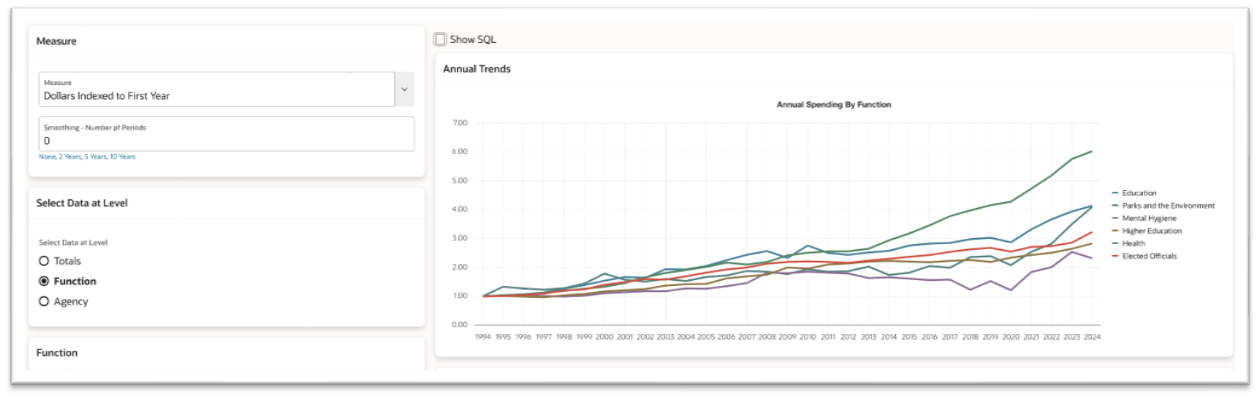Click the 10 Years smoothing link
Viewport: 1260px width, 398px height.
pyautogui.click(x=123, y=157)
